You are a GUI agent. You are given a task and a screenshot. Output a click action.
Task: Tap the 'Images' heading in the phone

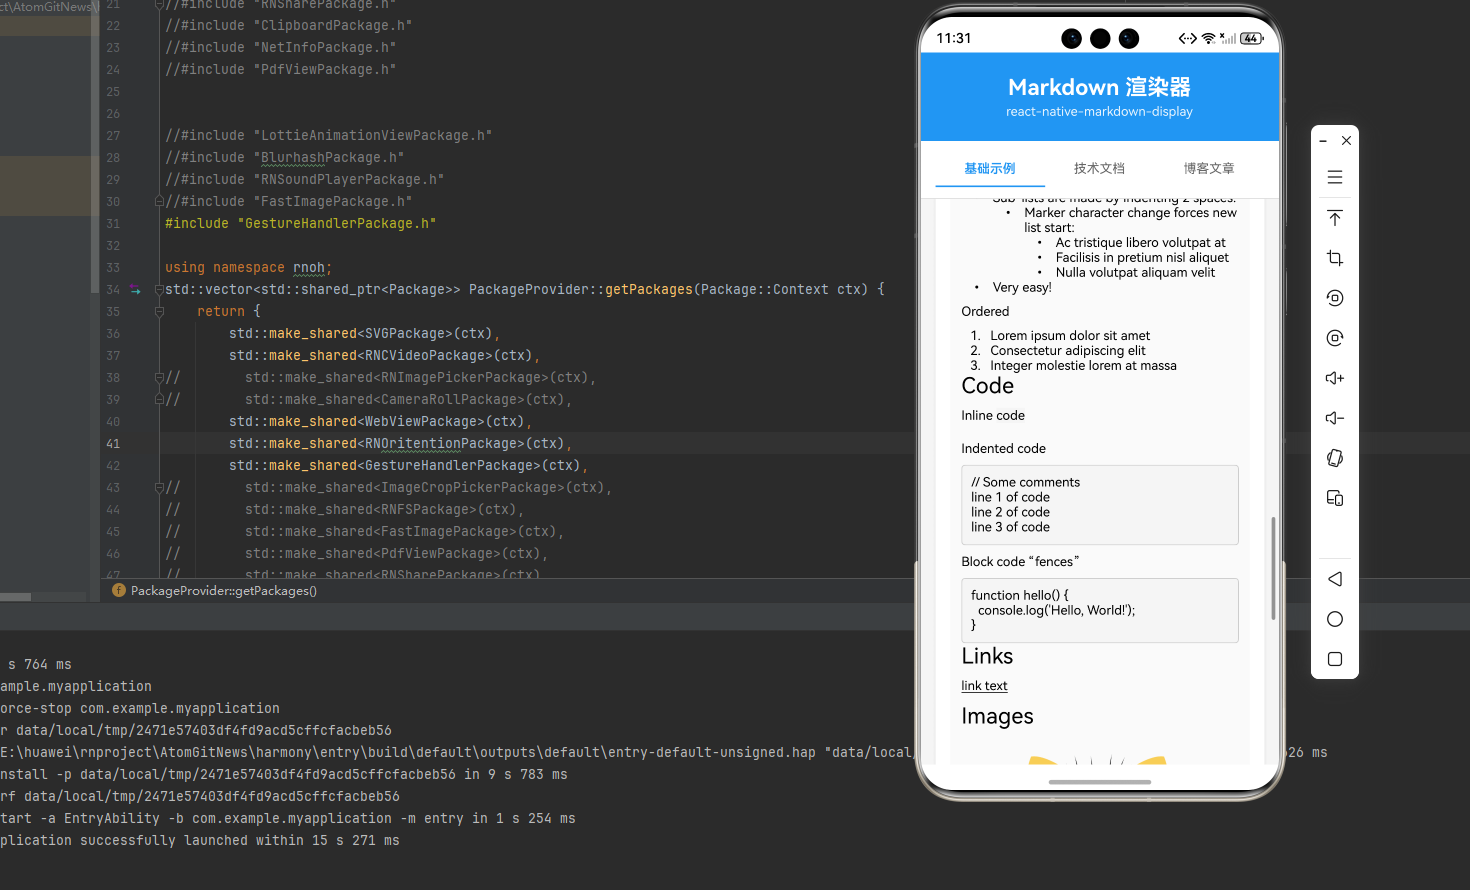(x=997, y=716)
